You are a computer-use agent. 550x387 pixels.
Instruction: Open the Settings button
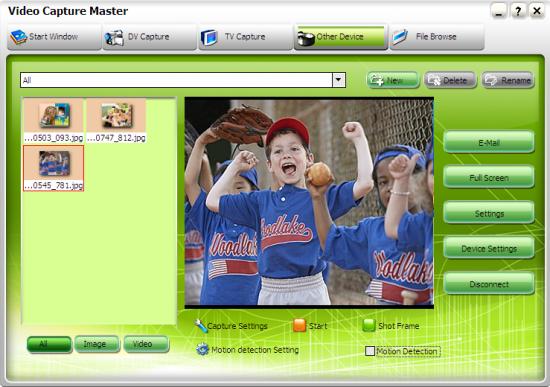[x=489, y=213]
